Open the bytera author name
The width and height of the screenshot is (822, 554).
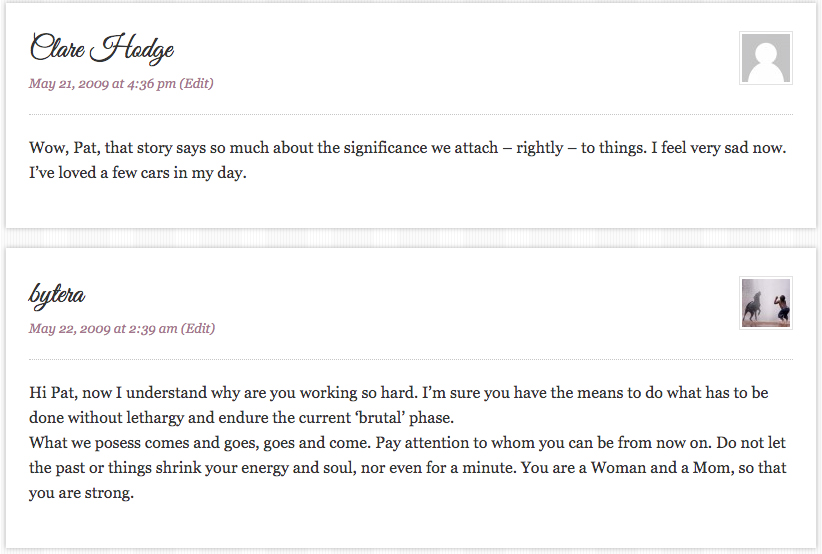57,295
